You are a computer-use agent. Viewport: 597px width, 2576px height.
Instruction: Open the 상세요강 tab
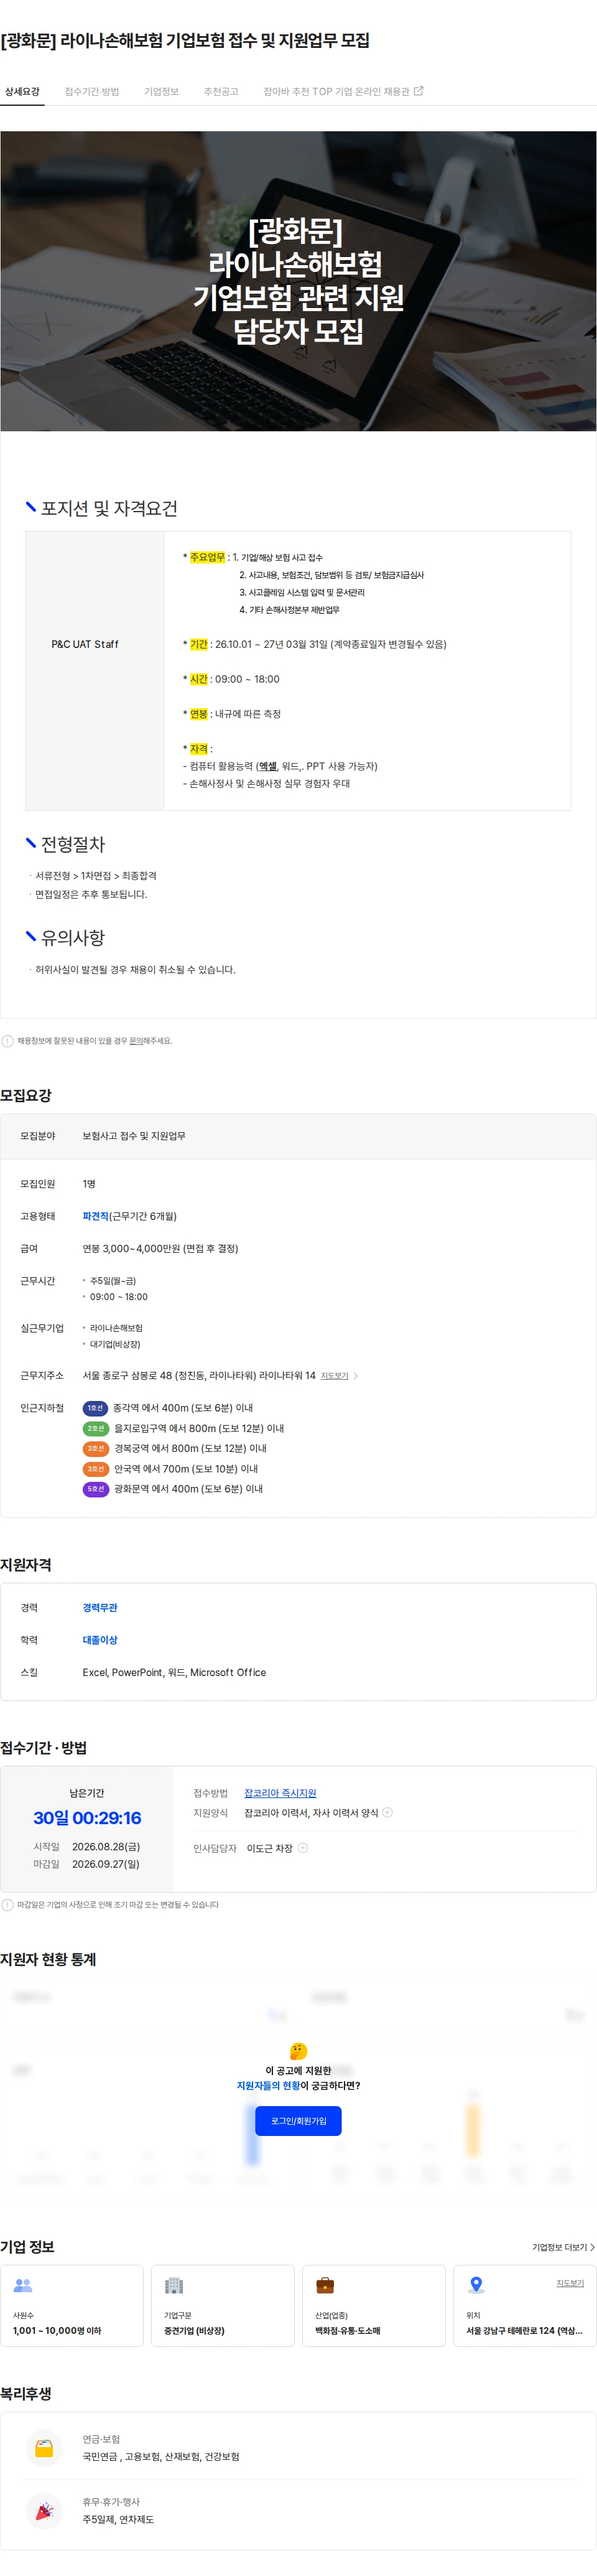coord(22,91)
